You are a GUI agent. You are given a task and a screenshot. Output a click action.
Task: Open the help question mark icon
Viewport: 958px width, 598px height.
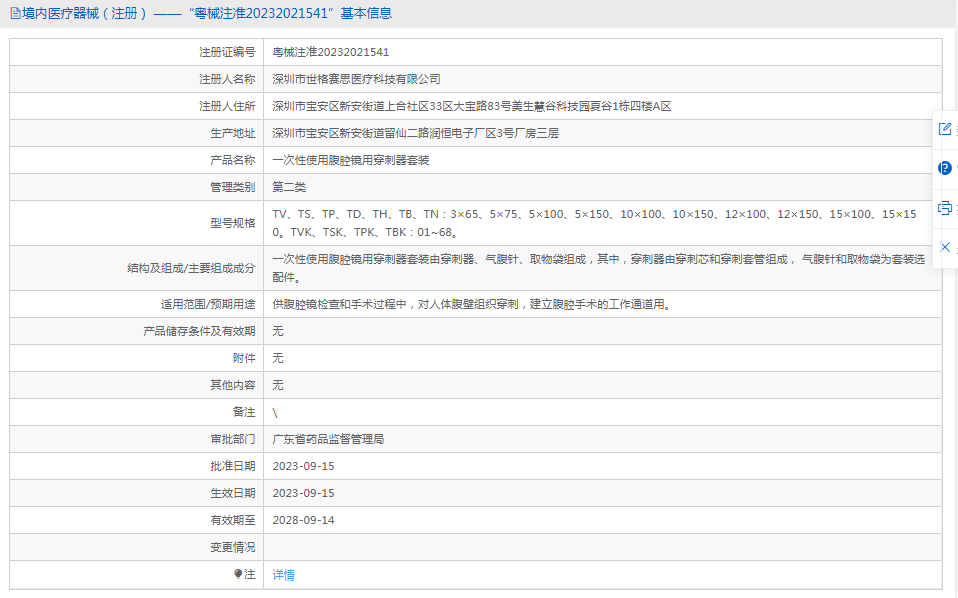pos(945,168)
